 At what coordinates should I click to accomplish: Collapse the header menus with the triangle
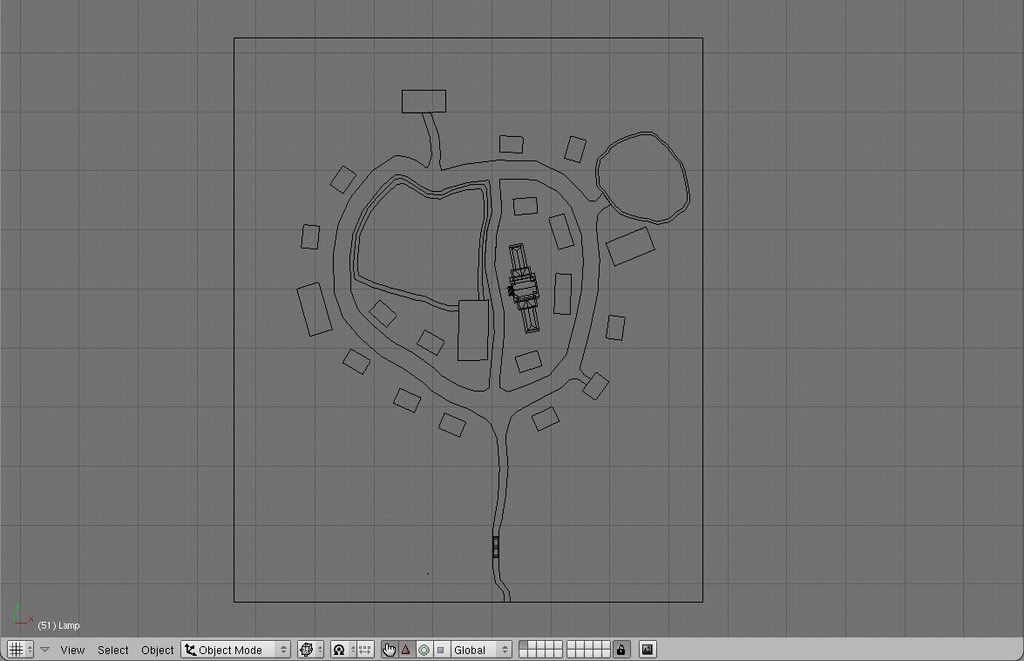[44, 649]
